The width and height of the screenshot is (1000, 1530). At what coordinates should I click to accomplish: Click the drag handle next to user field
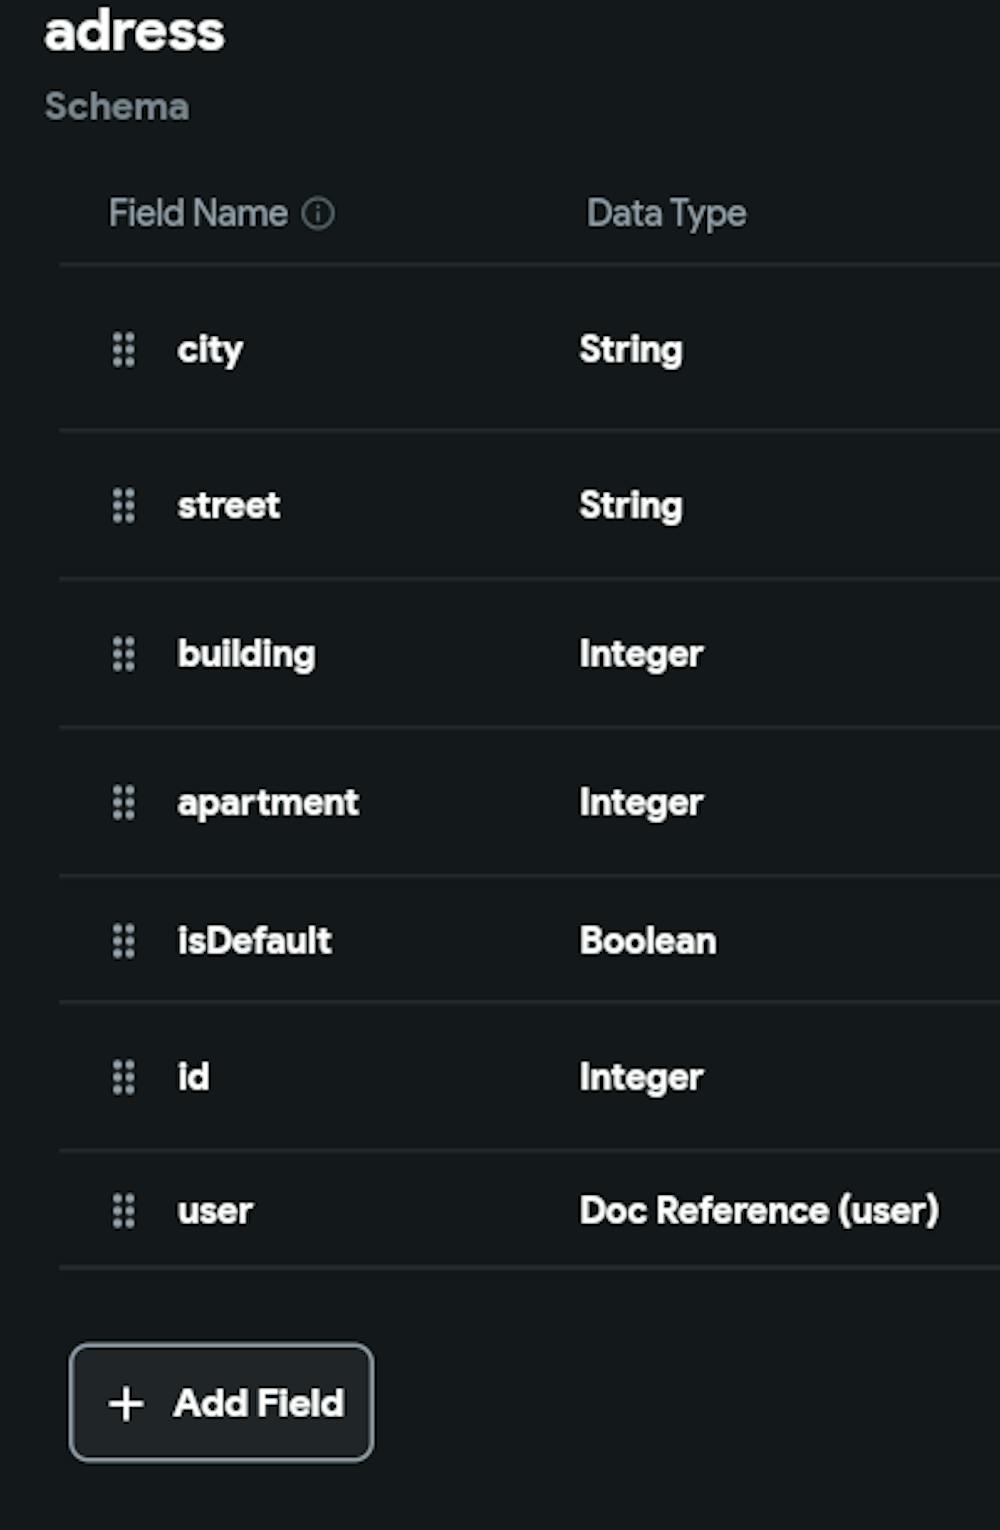pyautogui.click(x=123, y=1211)
